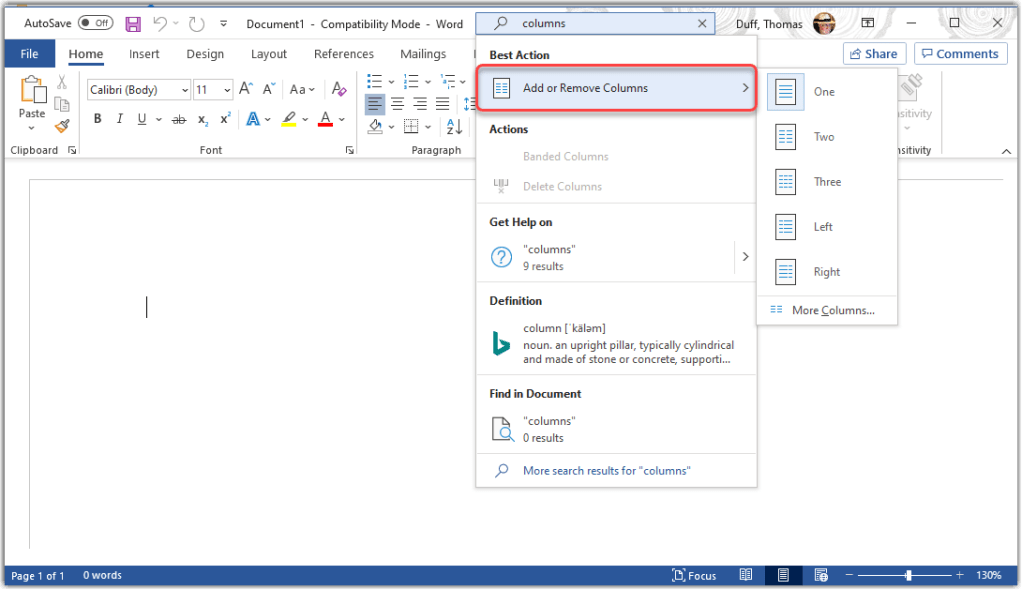Click the zoom slider handle

click(908, 575)
